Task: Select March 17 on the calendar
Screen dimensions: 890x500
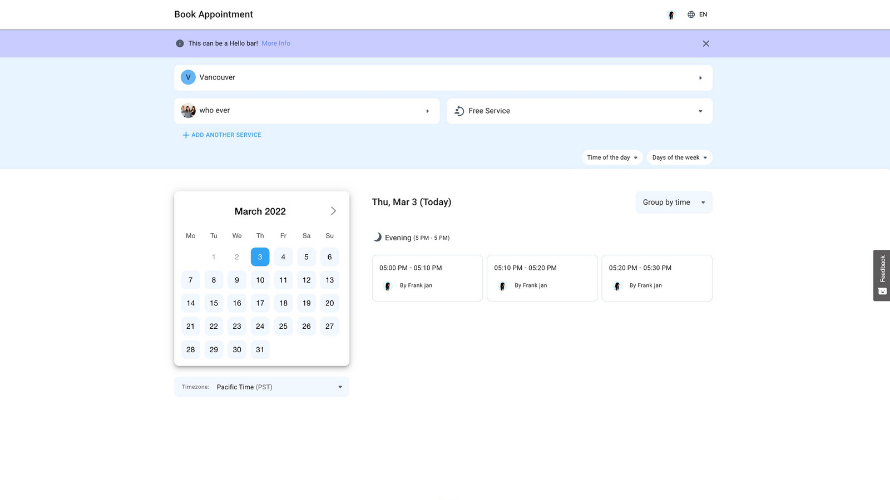Action: (x=260, y=303)
